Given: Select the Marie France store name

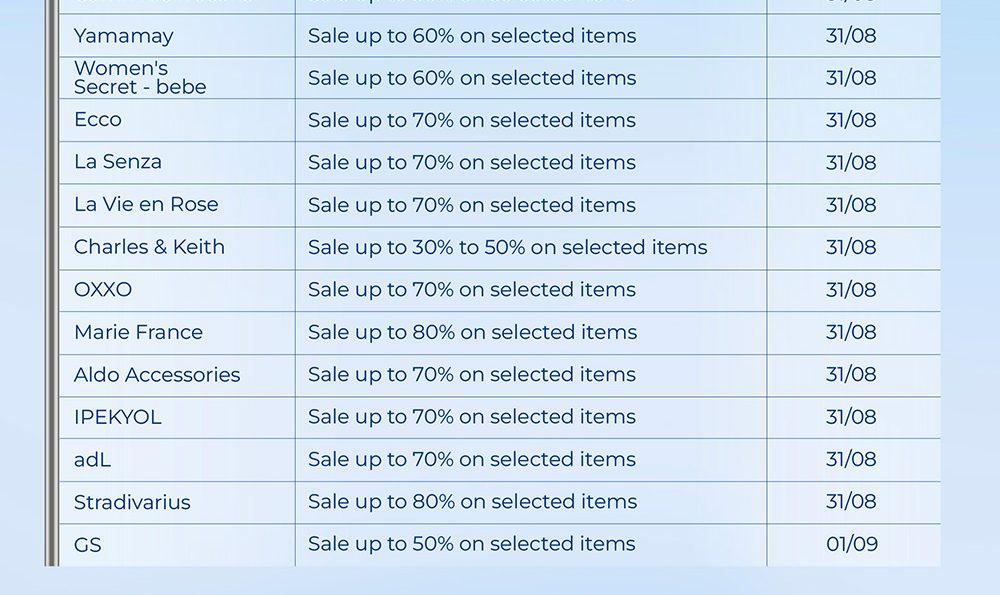Looking at the screenshot, I should click(138, 332).
